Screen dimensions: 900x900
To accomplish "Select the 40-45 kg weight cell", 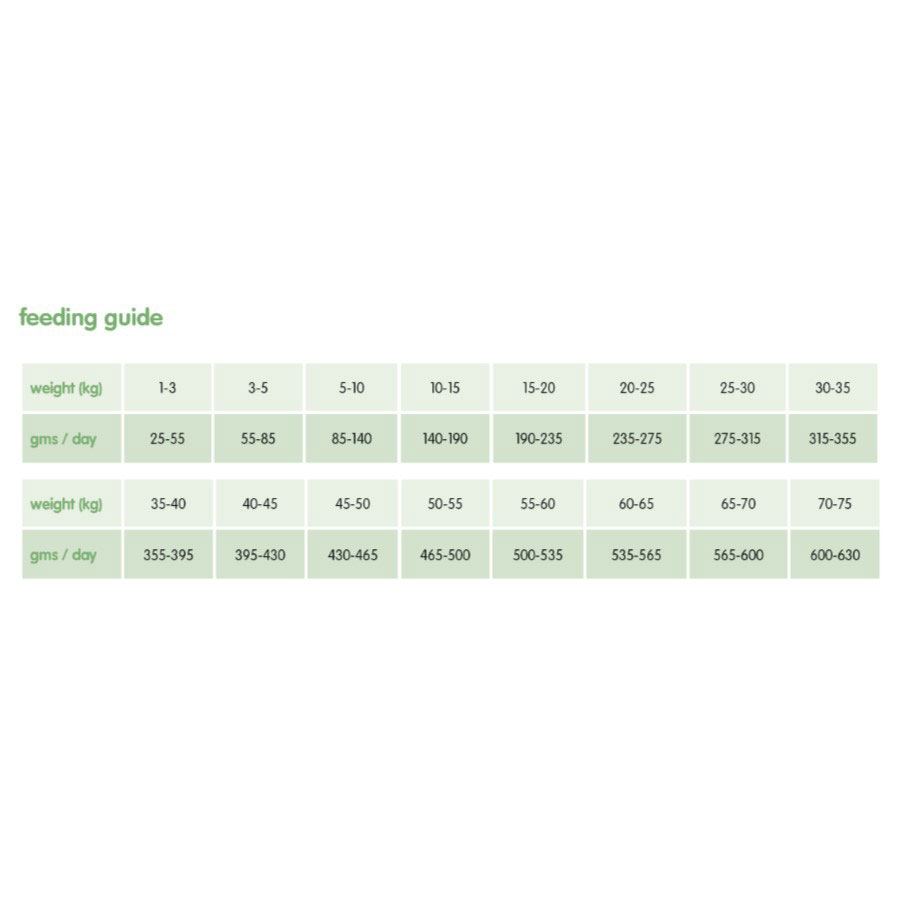I will (259, 504).
